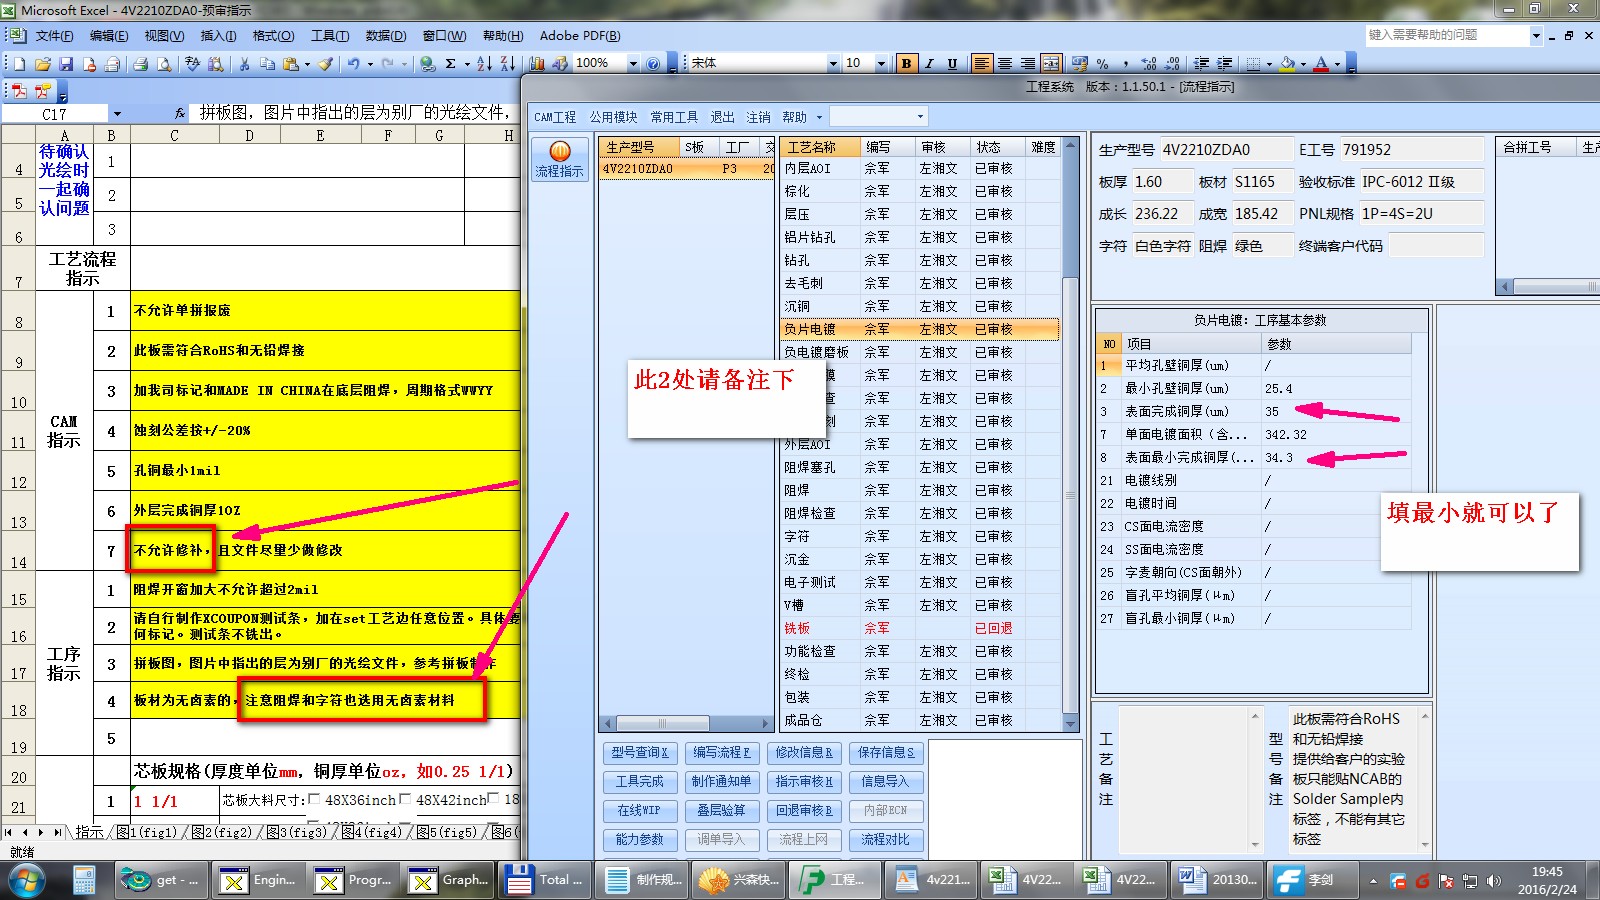
Task: Click the 型号查询 button
Action: coord(640,752)
